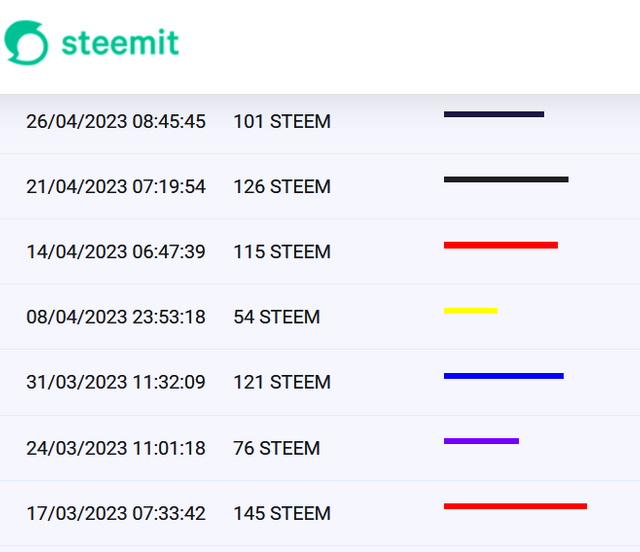The height and width of the screenshot is (552, 640).
Task: Select the date 31/03/2023 11:32:09
Action: pos(116,383)
